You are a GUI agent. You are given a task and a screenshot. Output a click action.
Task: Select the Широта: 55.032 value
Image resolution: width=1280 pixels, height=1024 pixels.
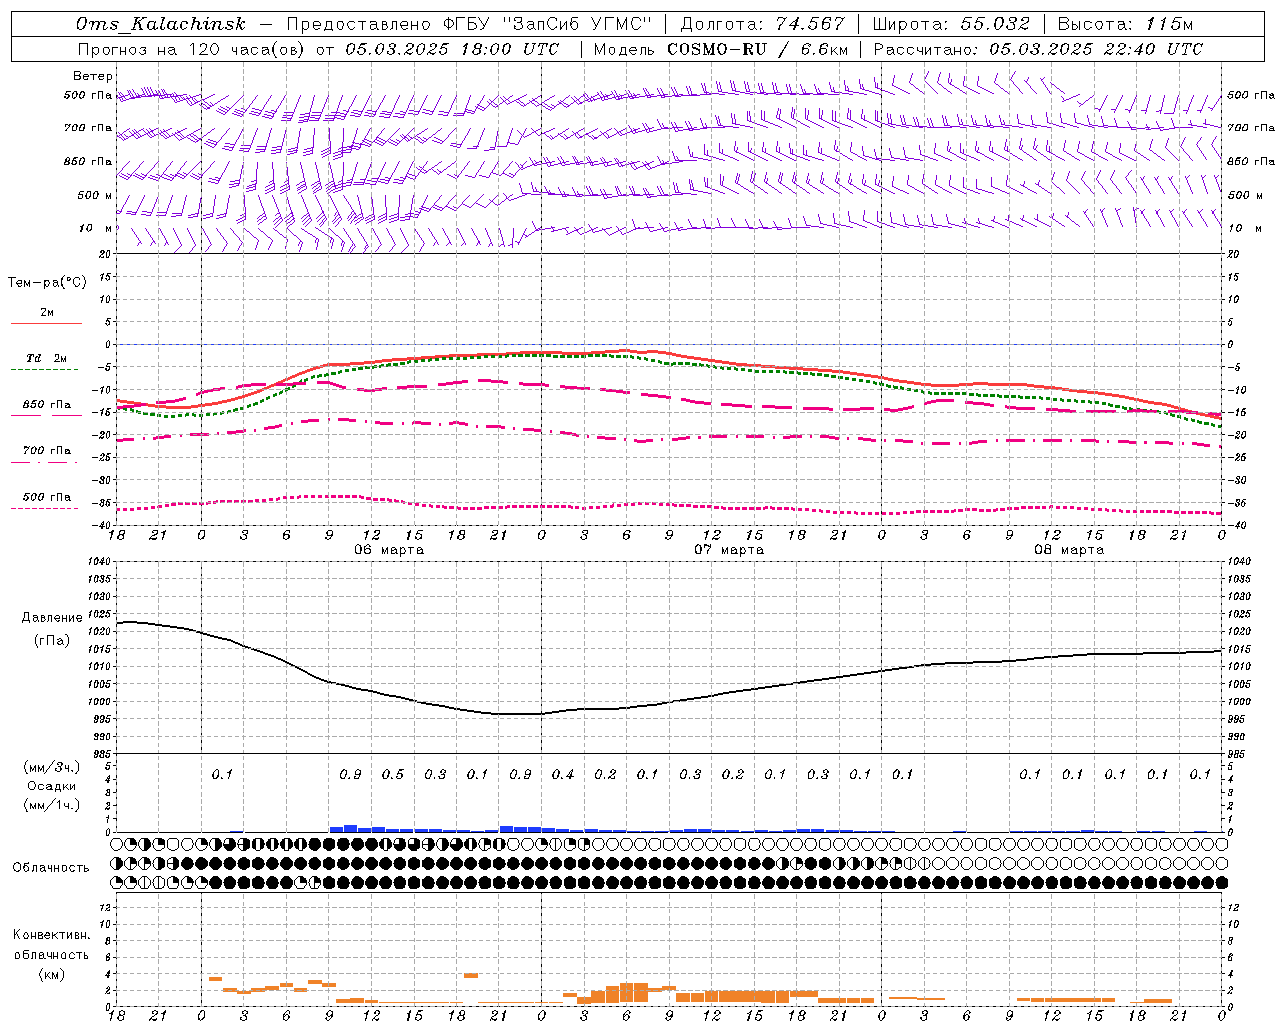[x=951, y=24]
